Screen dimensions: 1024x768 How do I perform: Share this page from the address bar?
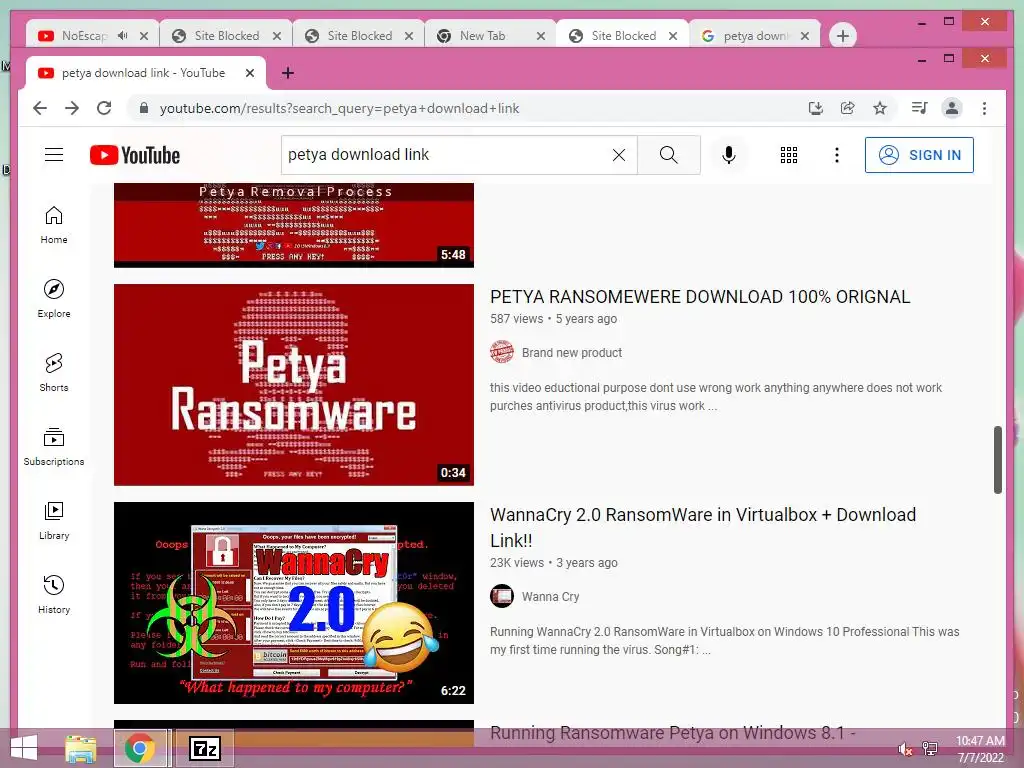tap(848, 108)
